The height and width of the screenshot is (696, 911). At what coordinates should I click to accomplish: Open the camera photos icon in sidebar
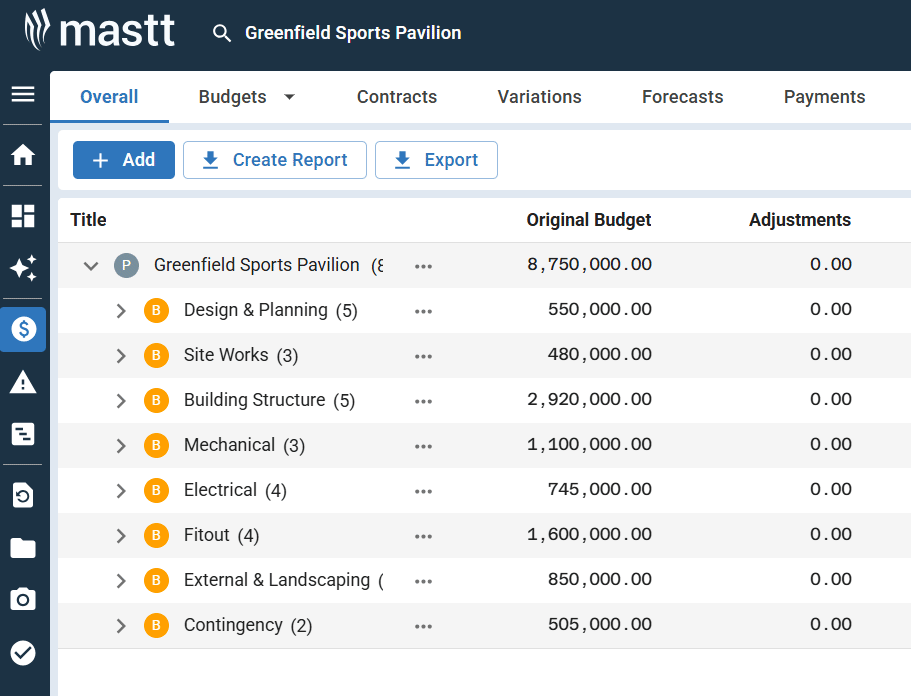coord(23,599)
